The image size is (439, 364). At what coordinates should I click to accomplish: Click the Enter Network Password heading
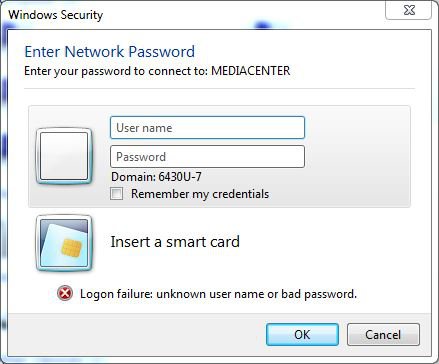pyautogui.click(x=110, y=52)
